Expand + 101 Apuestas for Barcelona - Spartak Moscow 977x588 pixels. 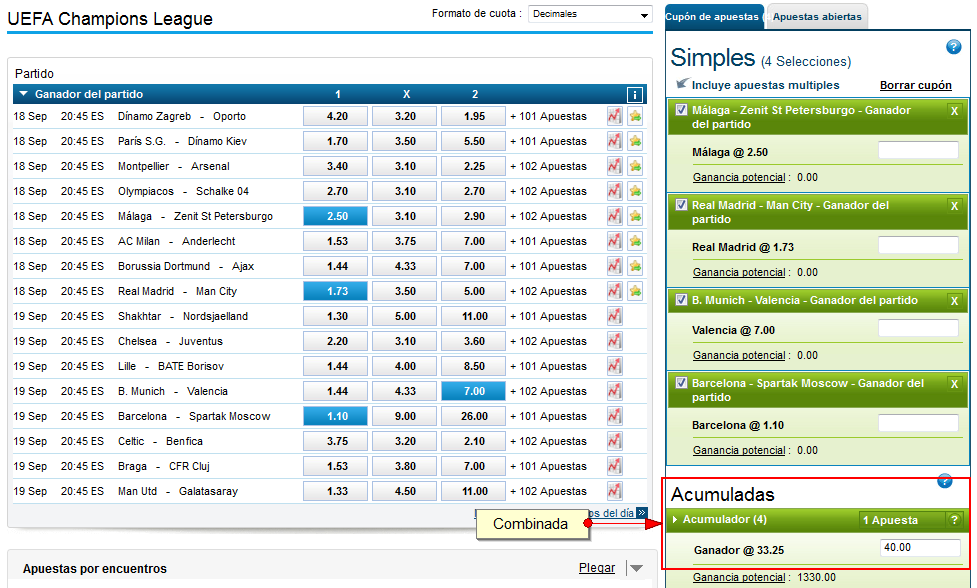tap(548, 416)
